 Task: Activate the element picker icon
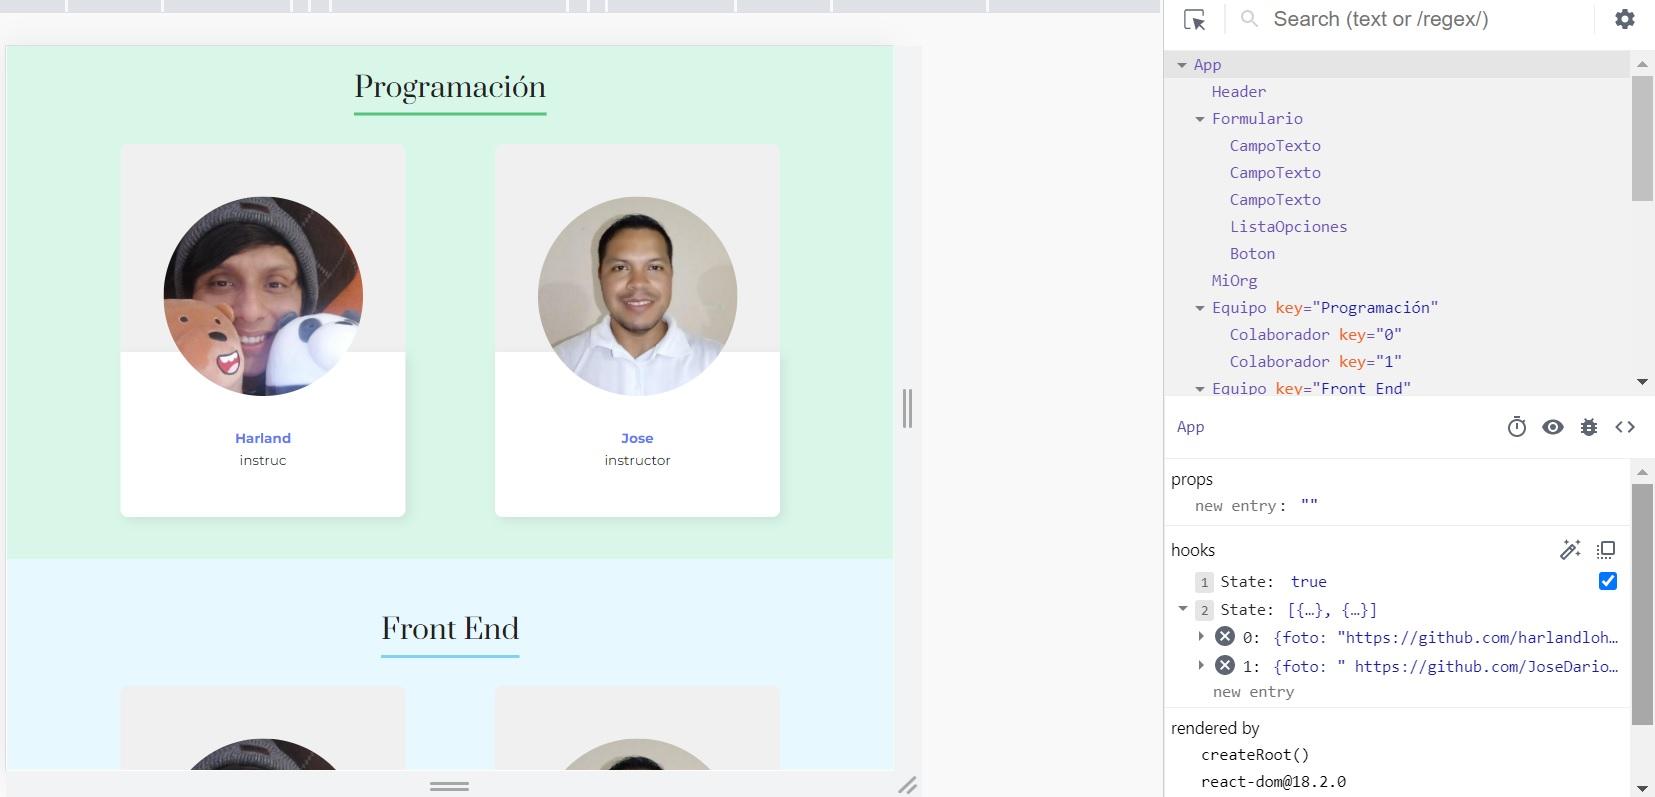pos(1194,19)
